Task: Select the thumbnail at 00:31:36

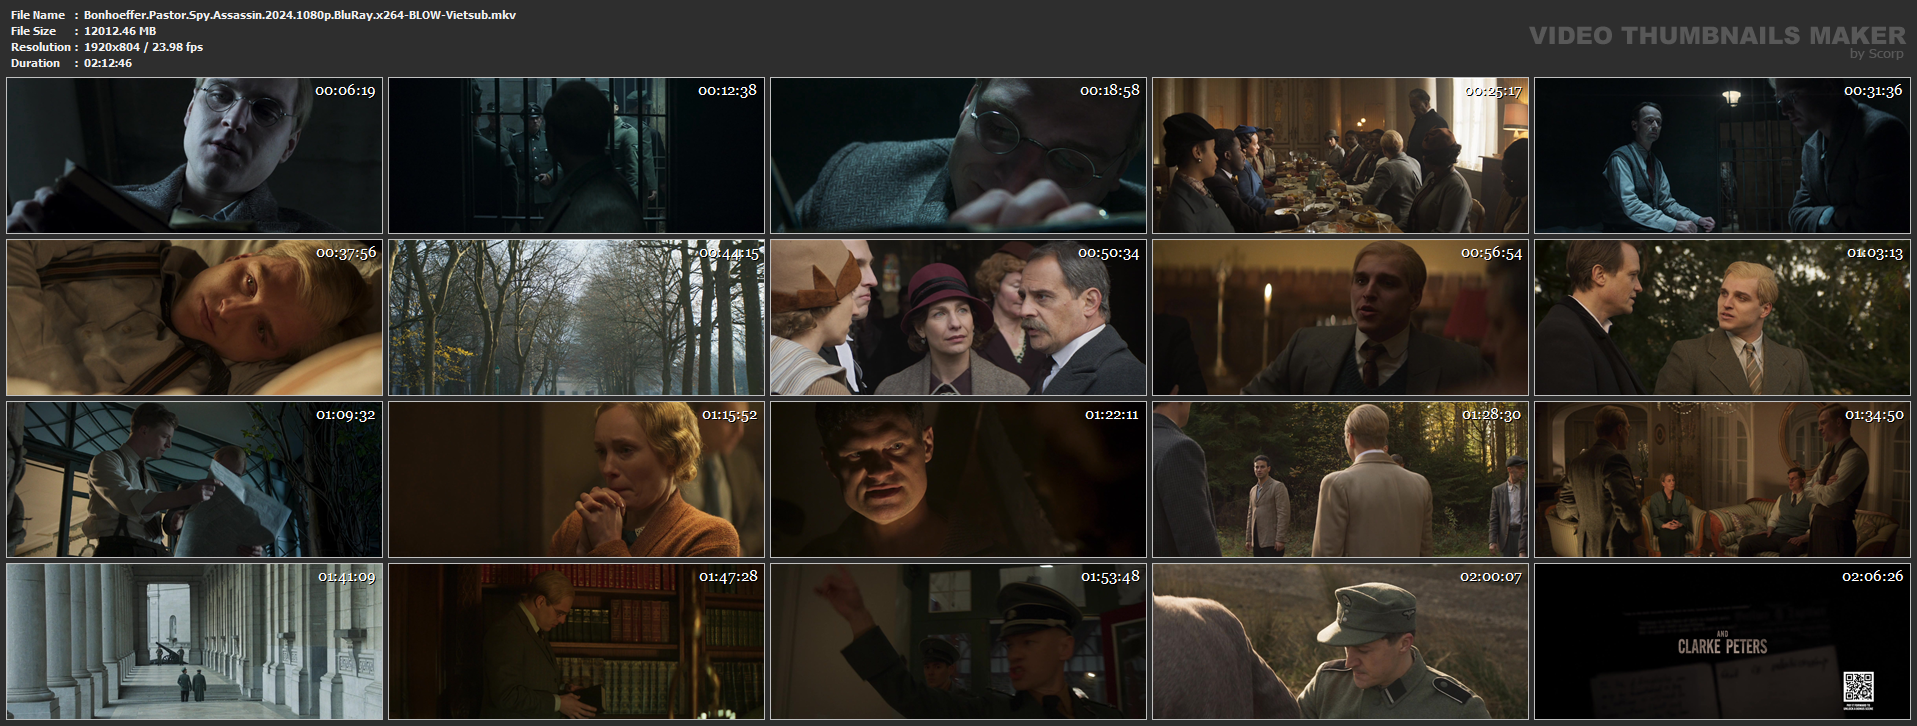Action: (1722, 156)
